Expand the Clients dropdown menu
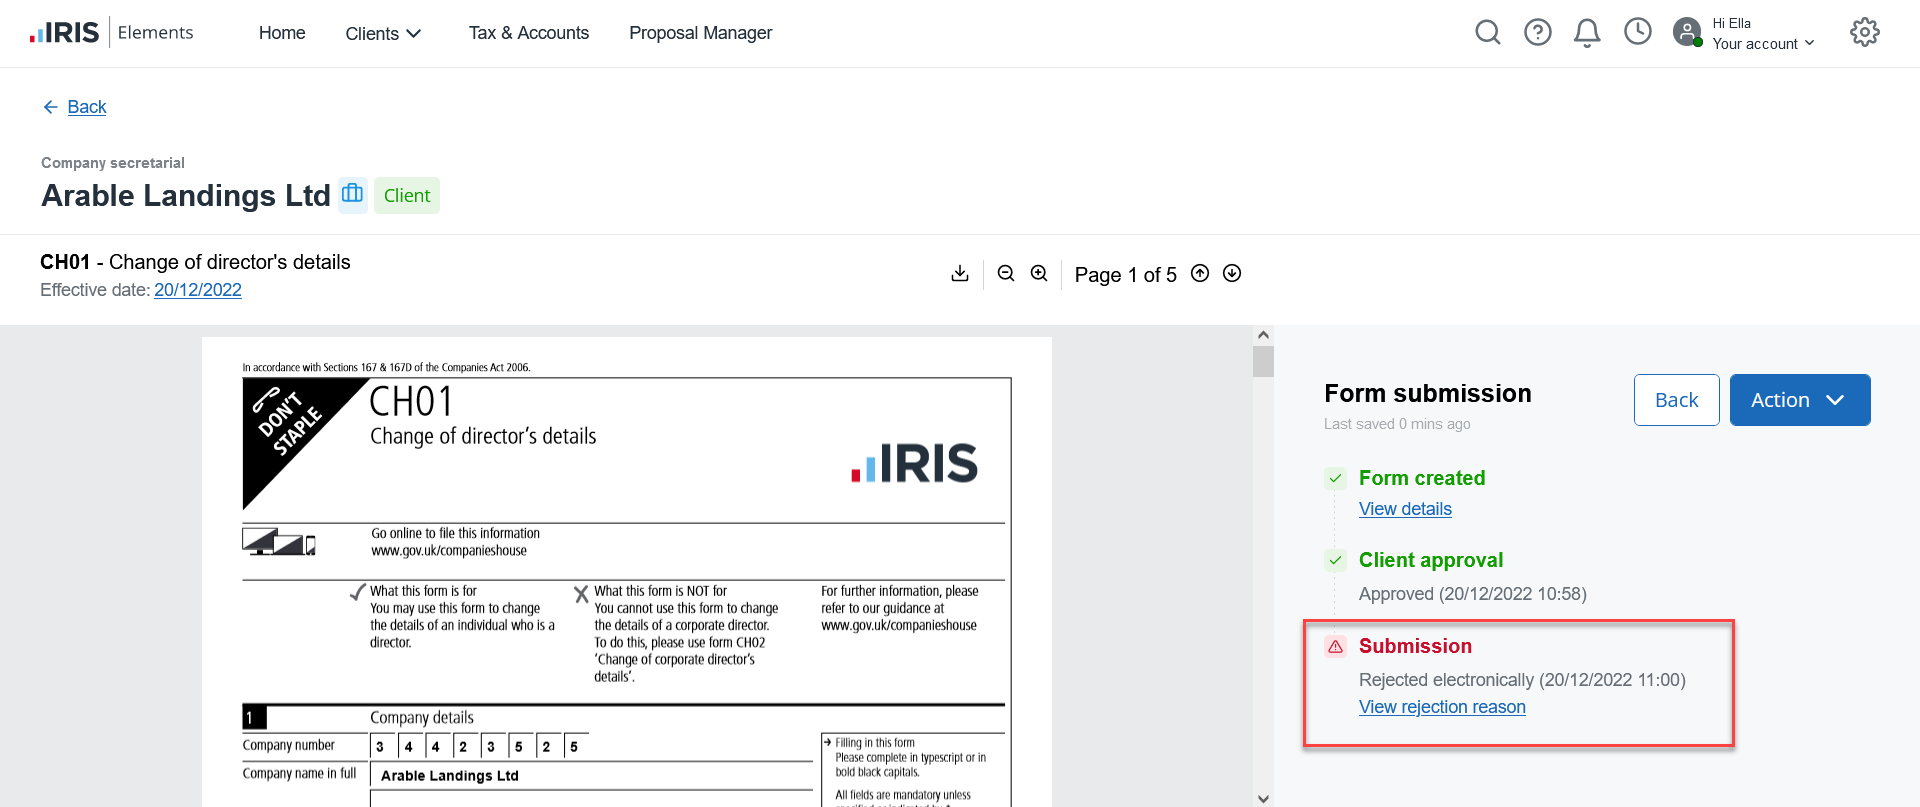1920x807 pixels. [x=383, y=34]
